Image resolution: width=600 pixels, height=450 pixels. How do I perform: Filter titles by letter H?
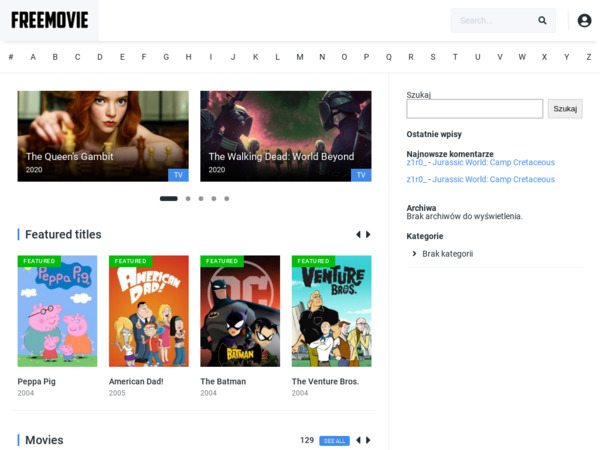189,57
